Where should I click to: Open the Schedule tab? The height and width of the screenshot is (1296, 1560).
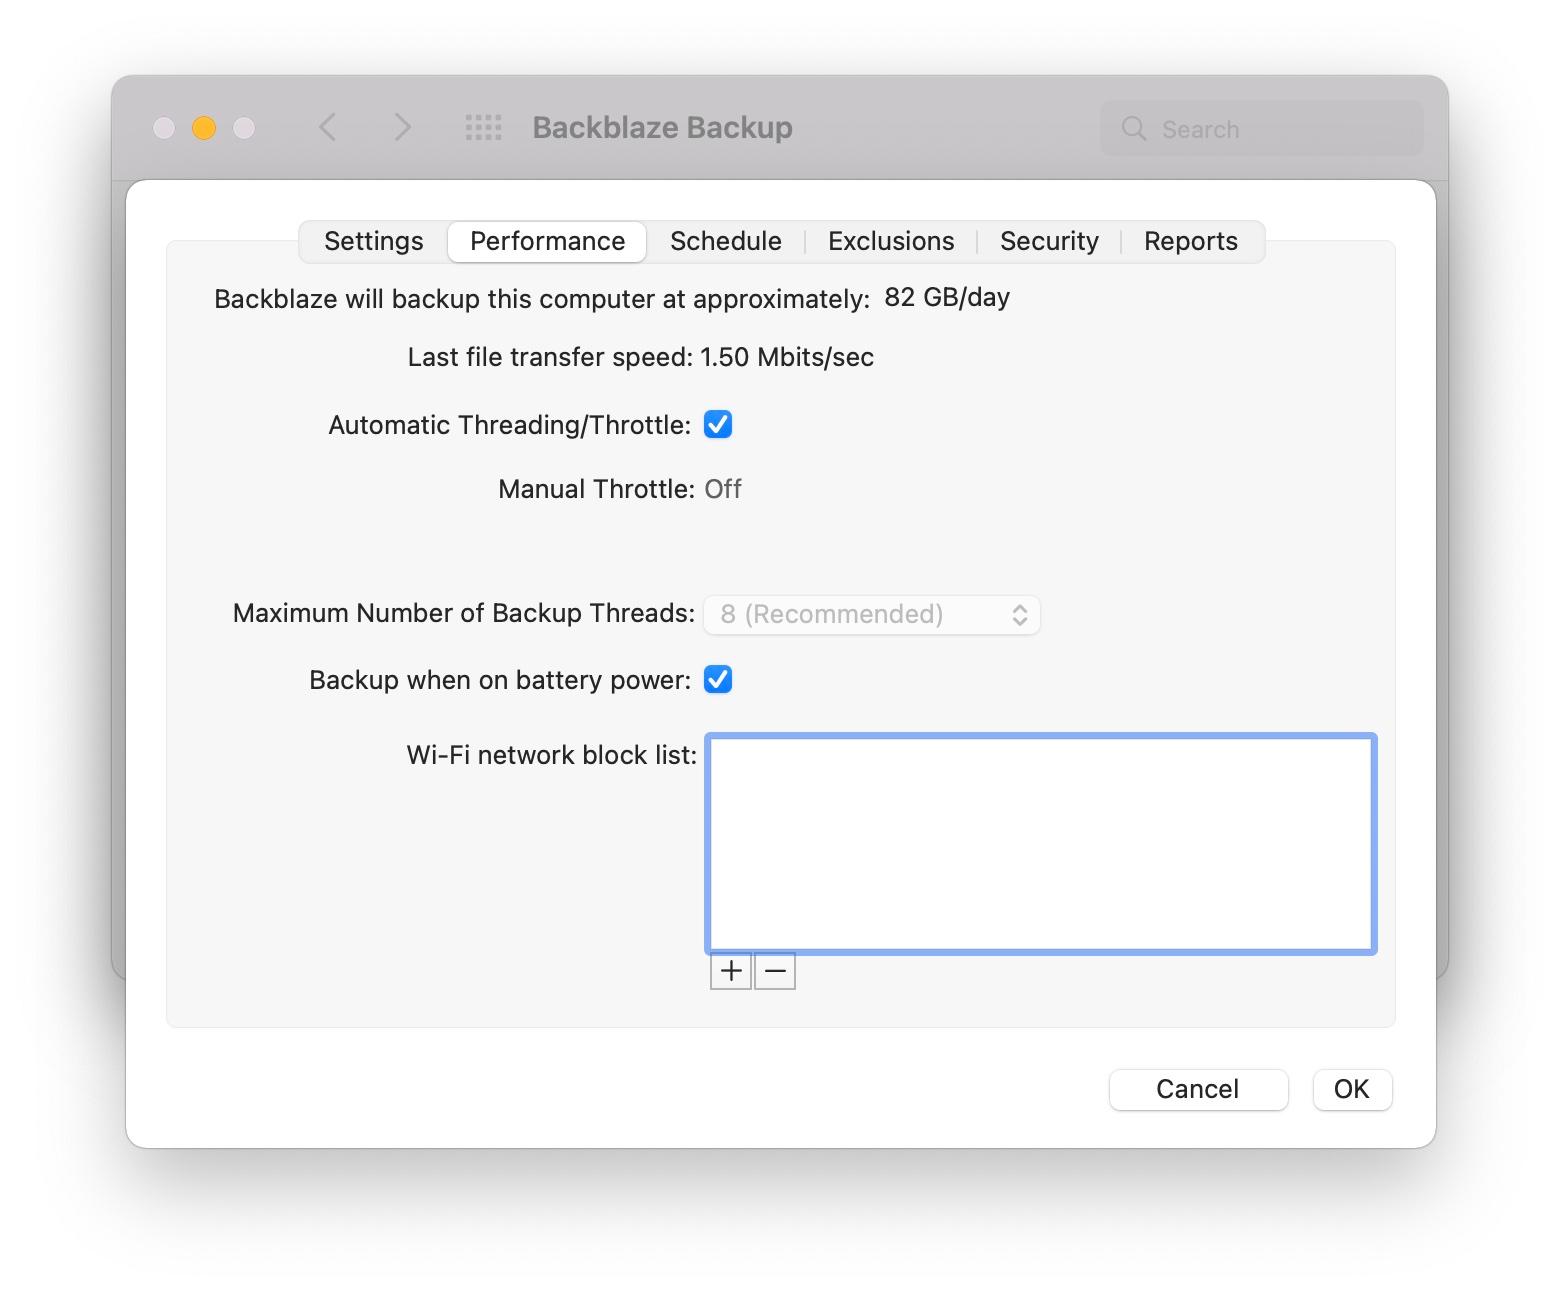click(726, 241)
